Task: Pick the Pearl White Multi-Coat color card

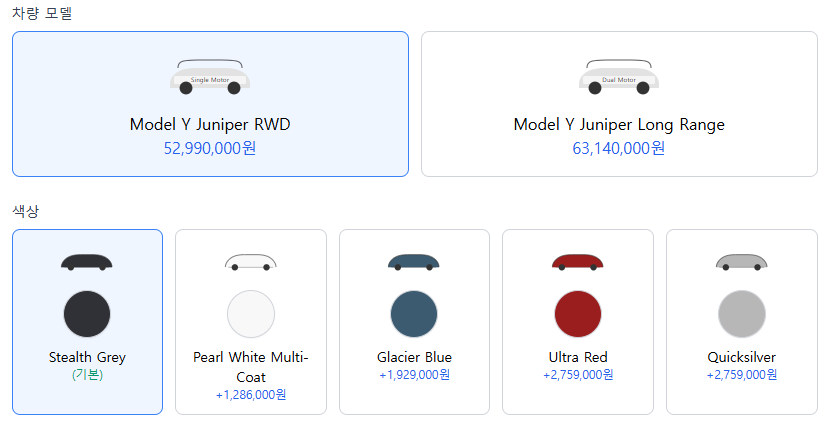Action: (251, 322)
